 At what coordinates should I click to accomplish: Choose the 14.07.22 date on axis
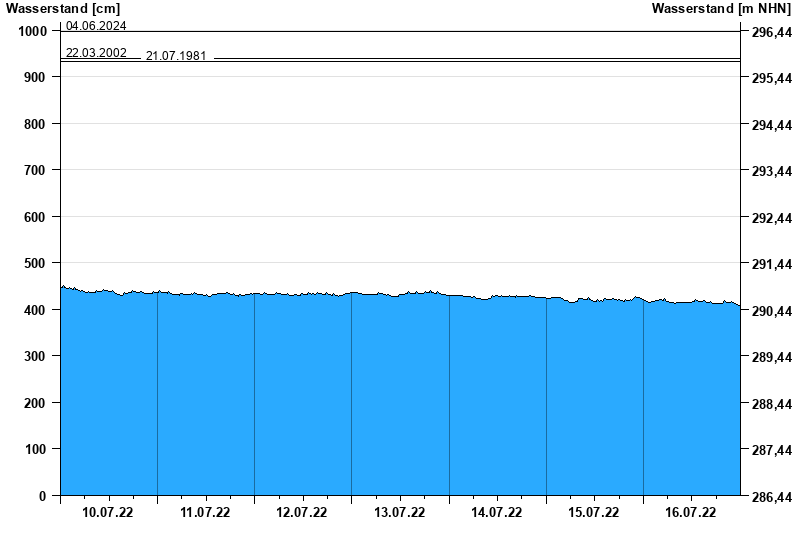pyautogui.click(x=496, y=512)
